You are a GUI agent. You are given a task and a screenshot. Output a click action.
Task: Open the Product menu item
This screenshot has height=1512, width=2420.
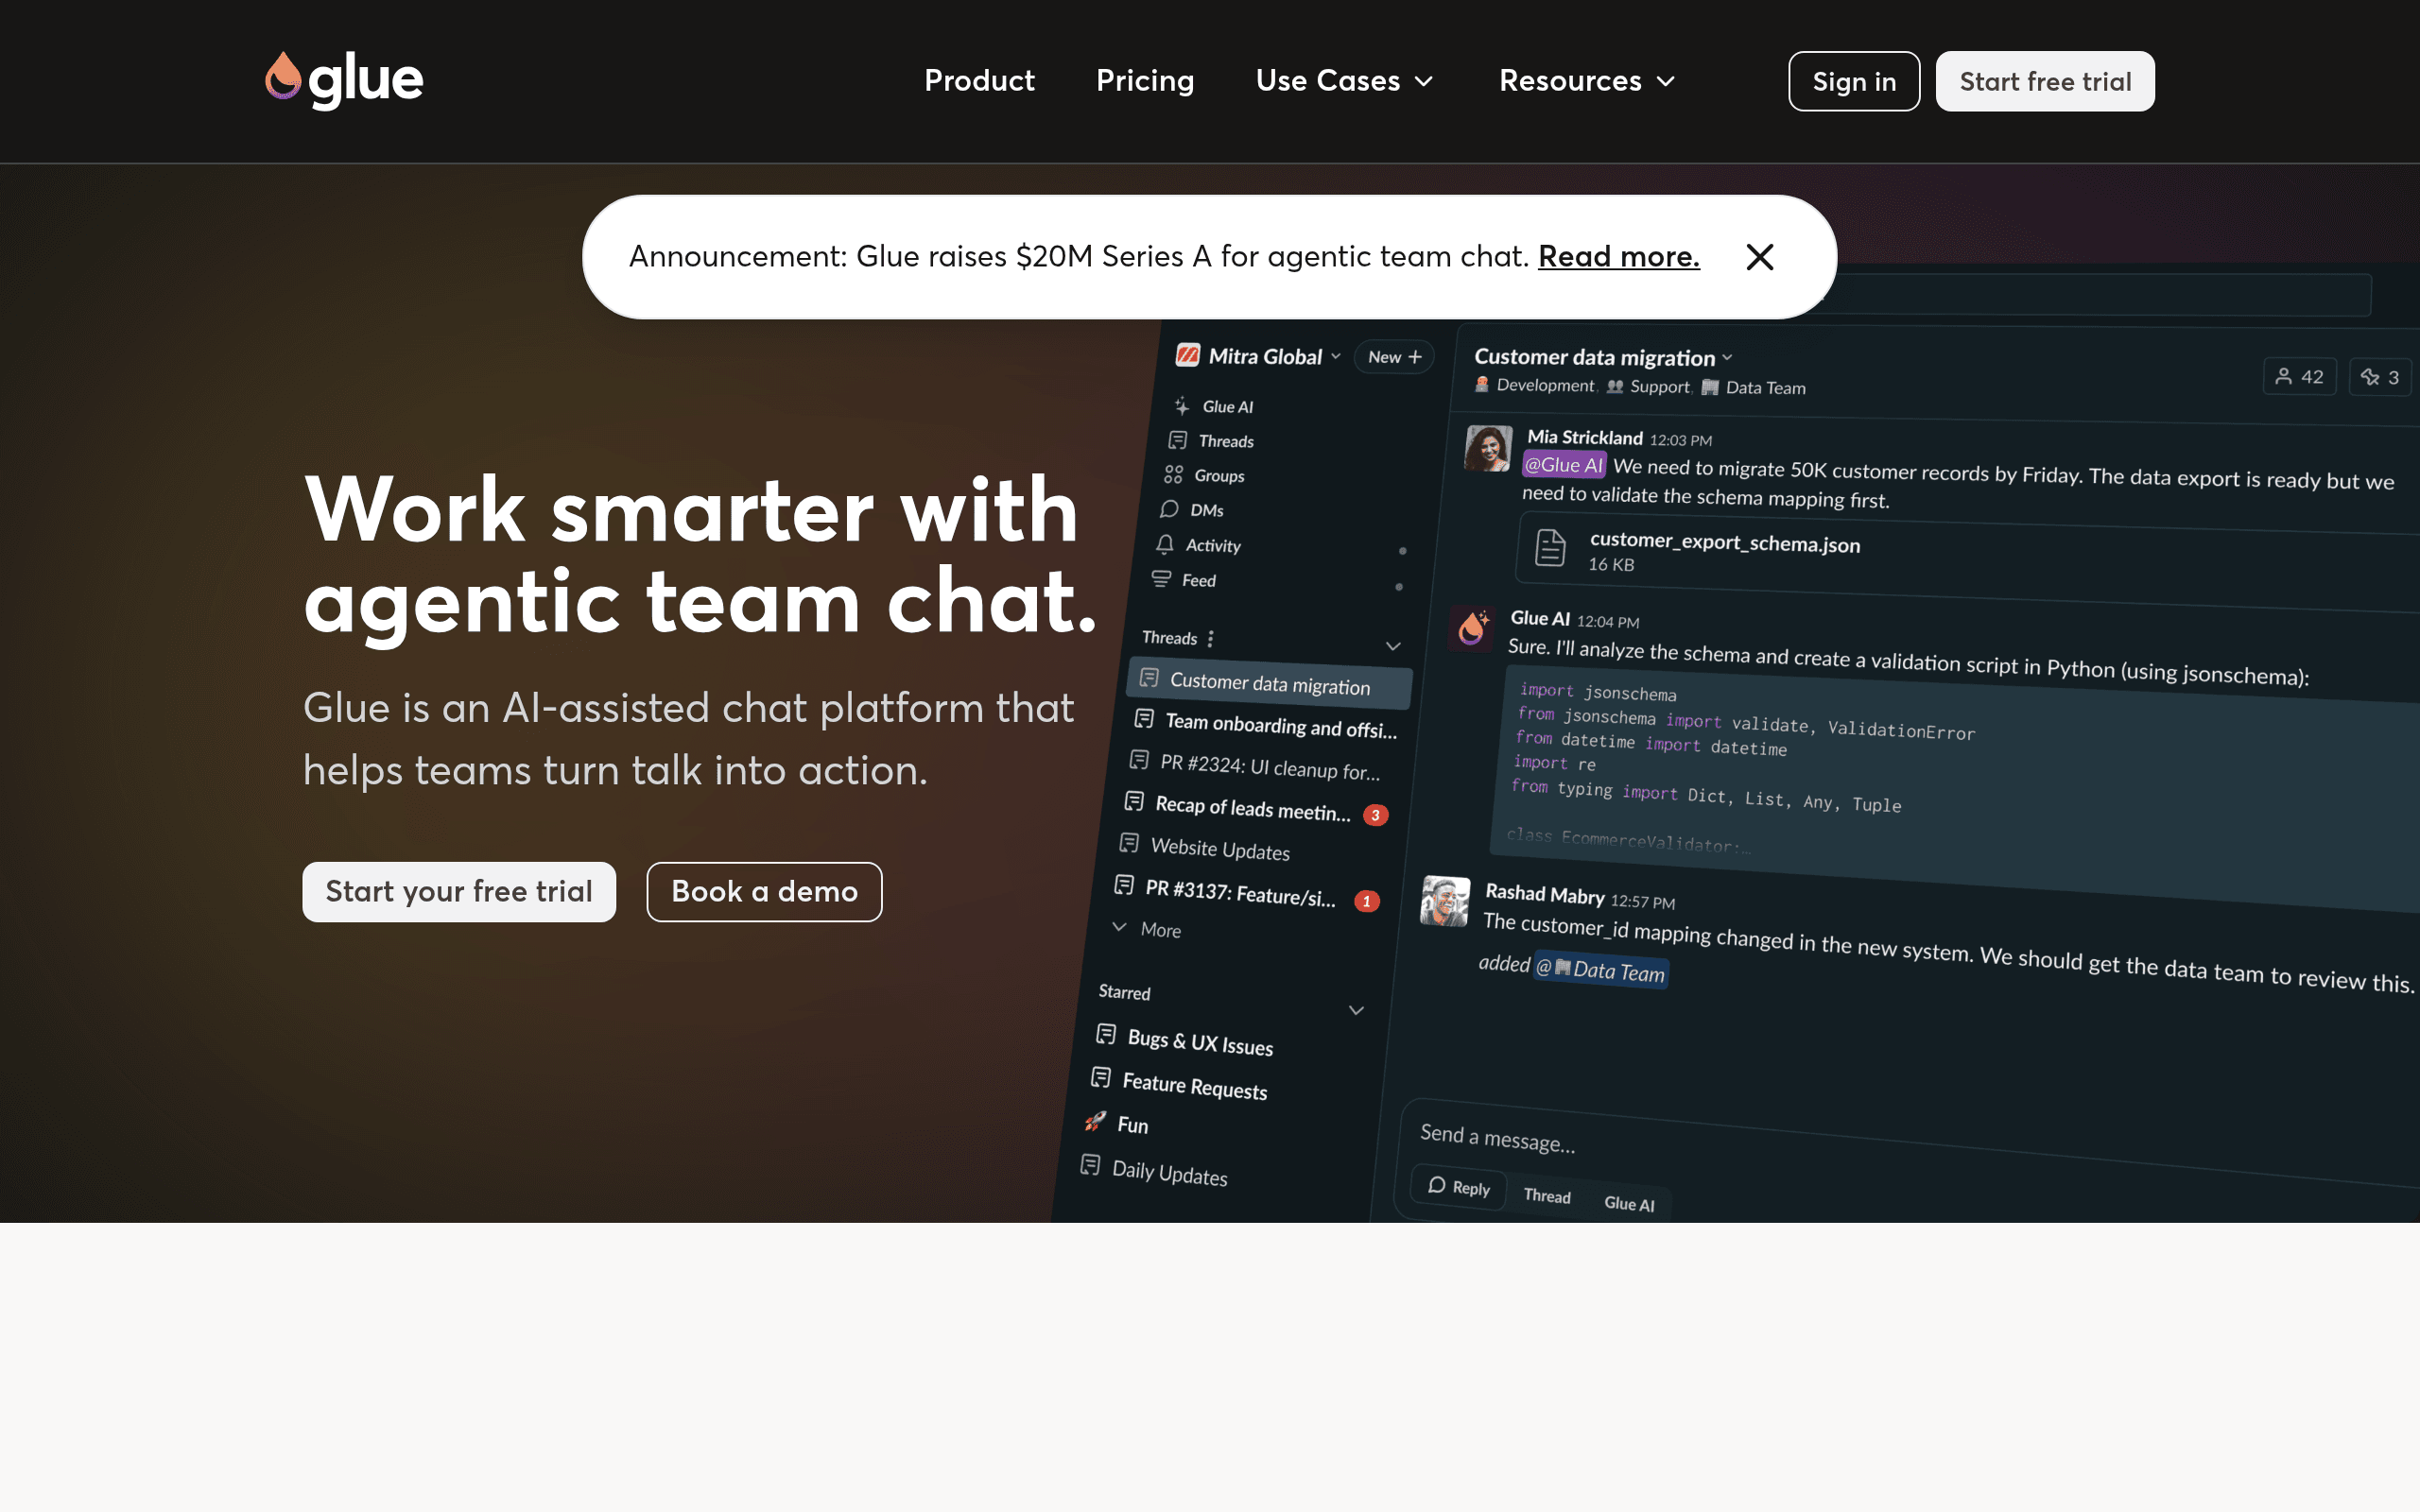(979, 81)
